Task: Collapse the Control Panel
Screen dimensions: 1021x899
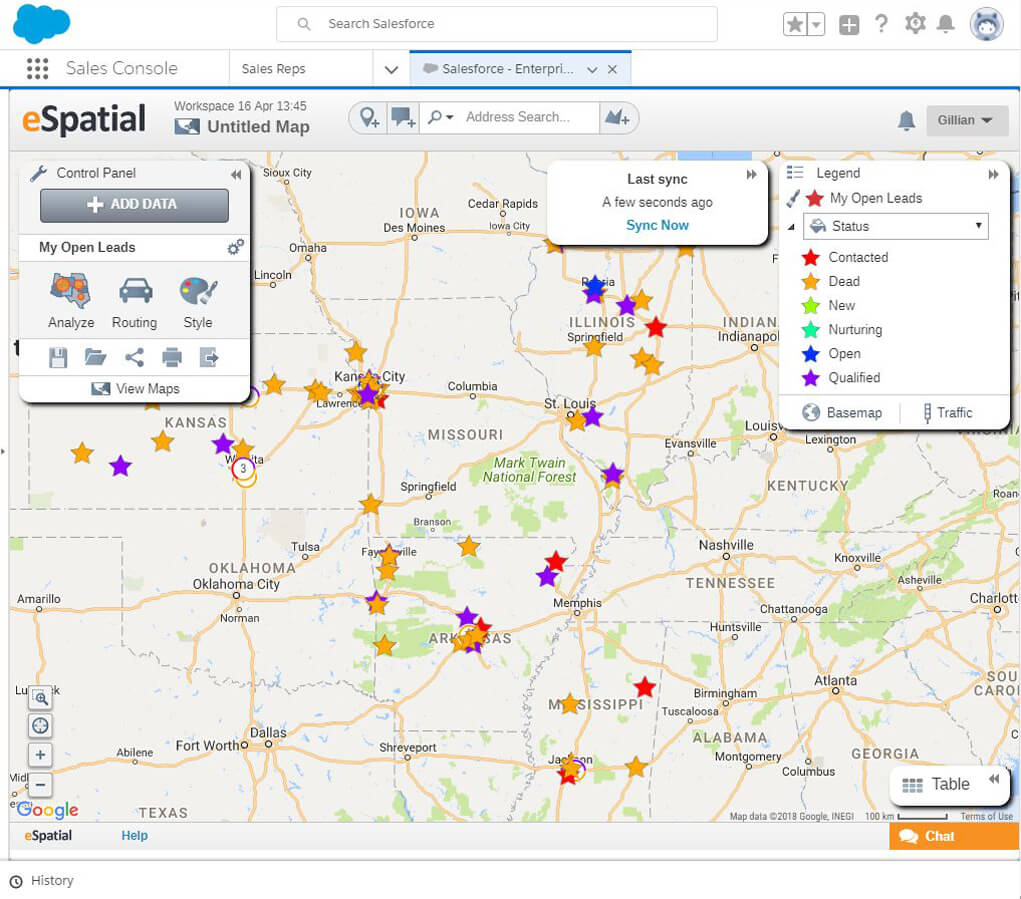Action: tap(236, 174)
